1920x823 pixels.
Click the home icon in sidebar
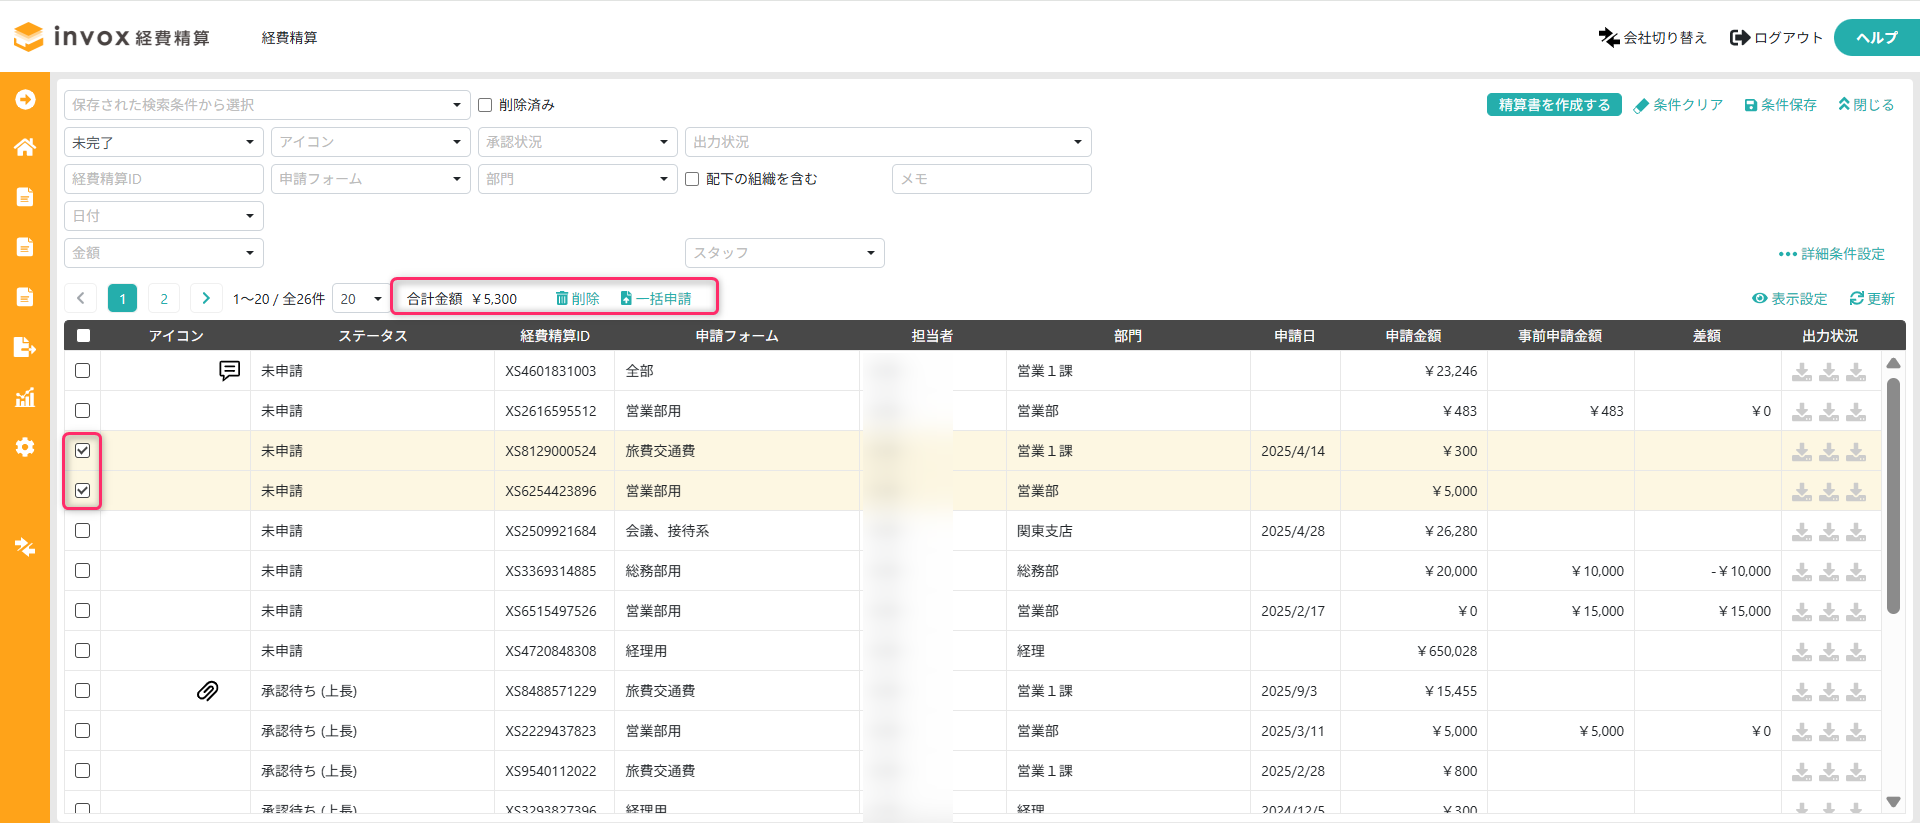click(x=25, y=147)
